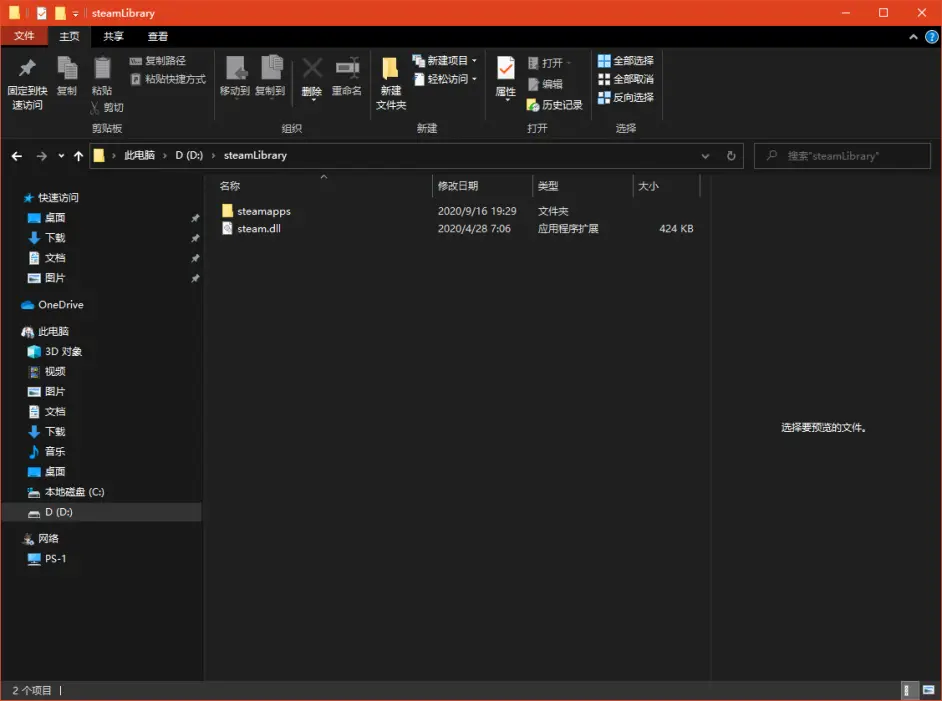Open OneDrive in the navigation pane
Screen dimensions: 942x701
60,305
